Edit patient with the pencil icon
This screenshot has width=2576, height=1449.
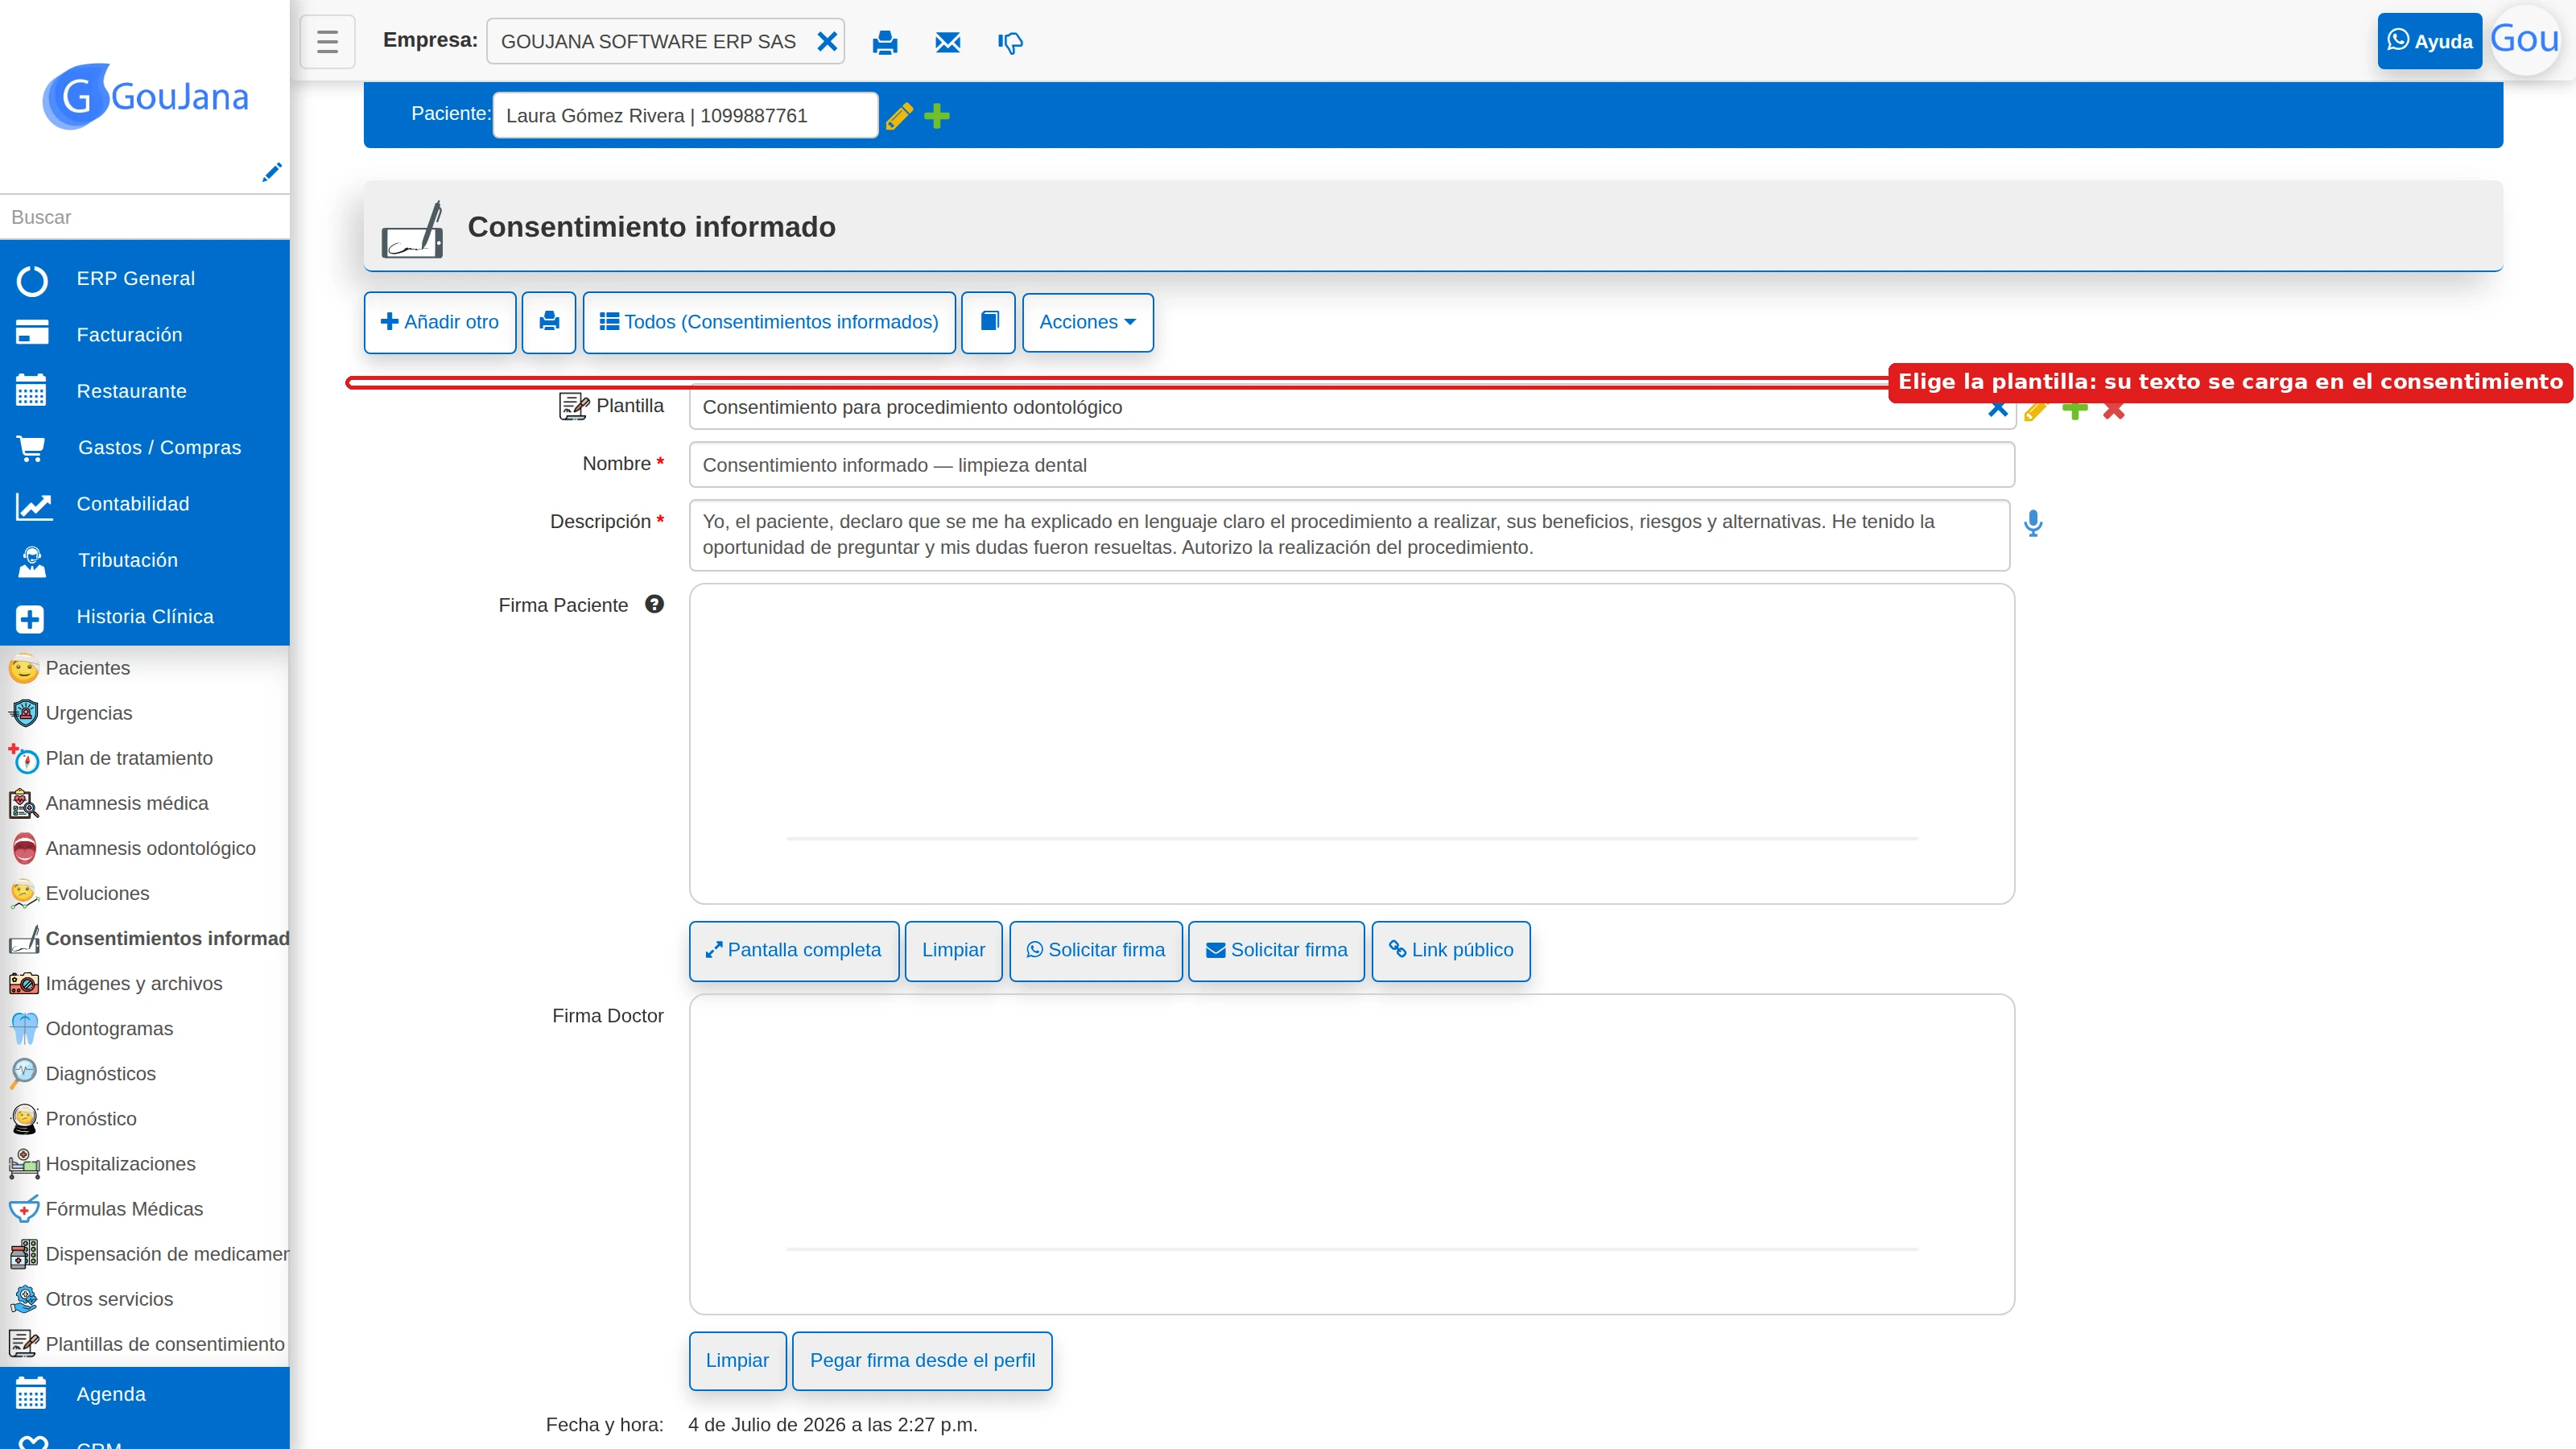(x=899, y=116)
